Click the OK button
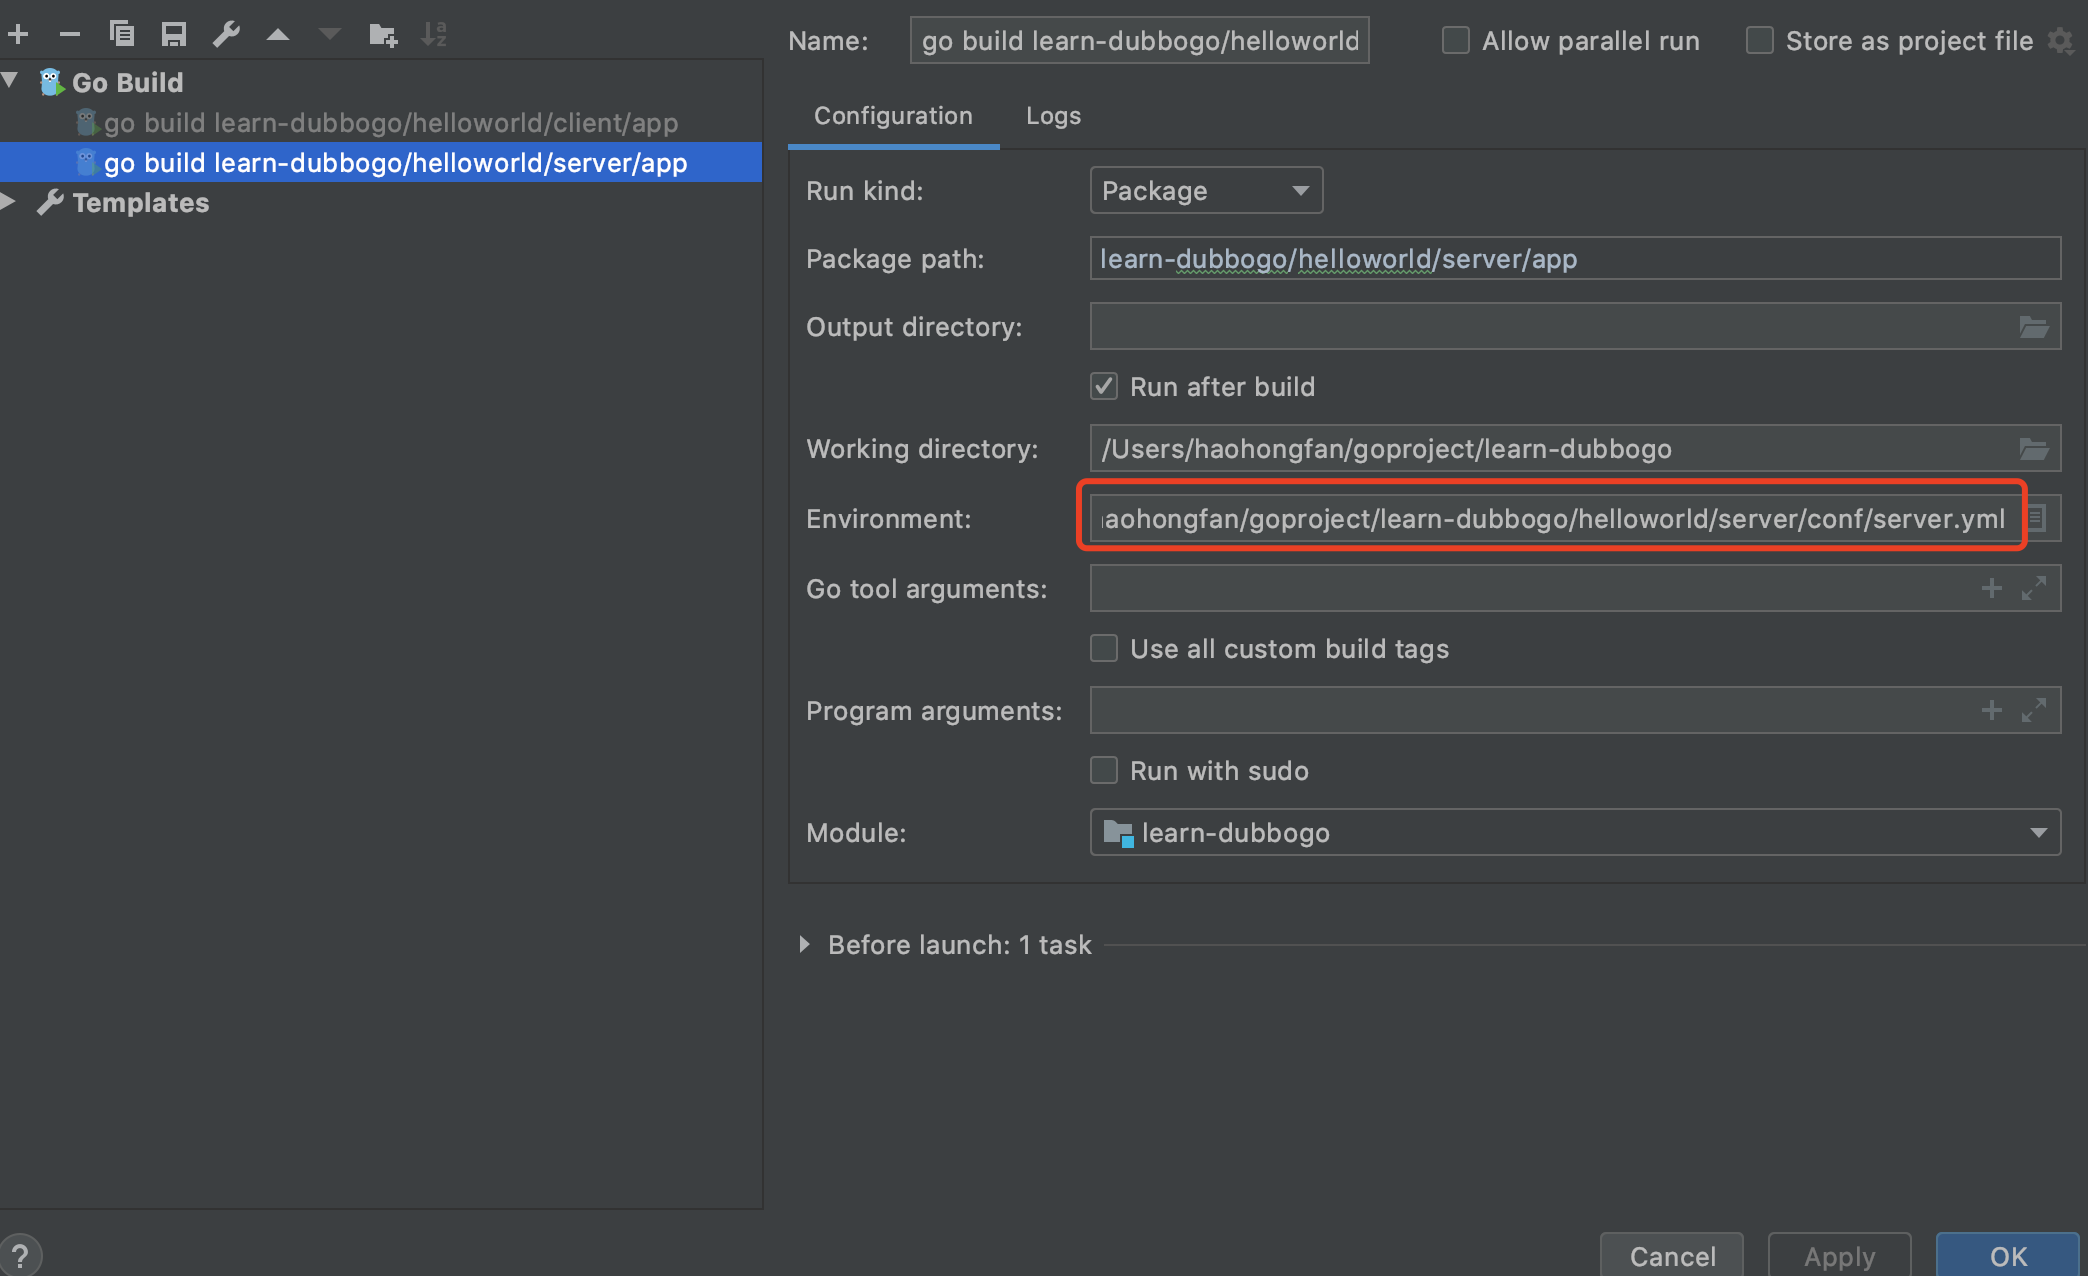The height and width of the screenshot is (1276, 2088). 2007,1256
